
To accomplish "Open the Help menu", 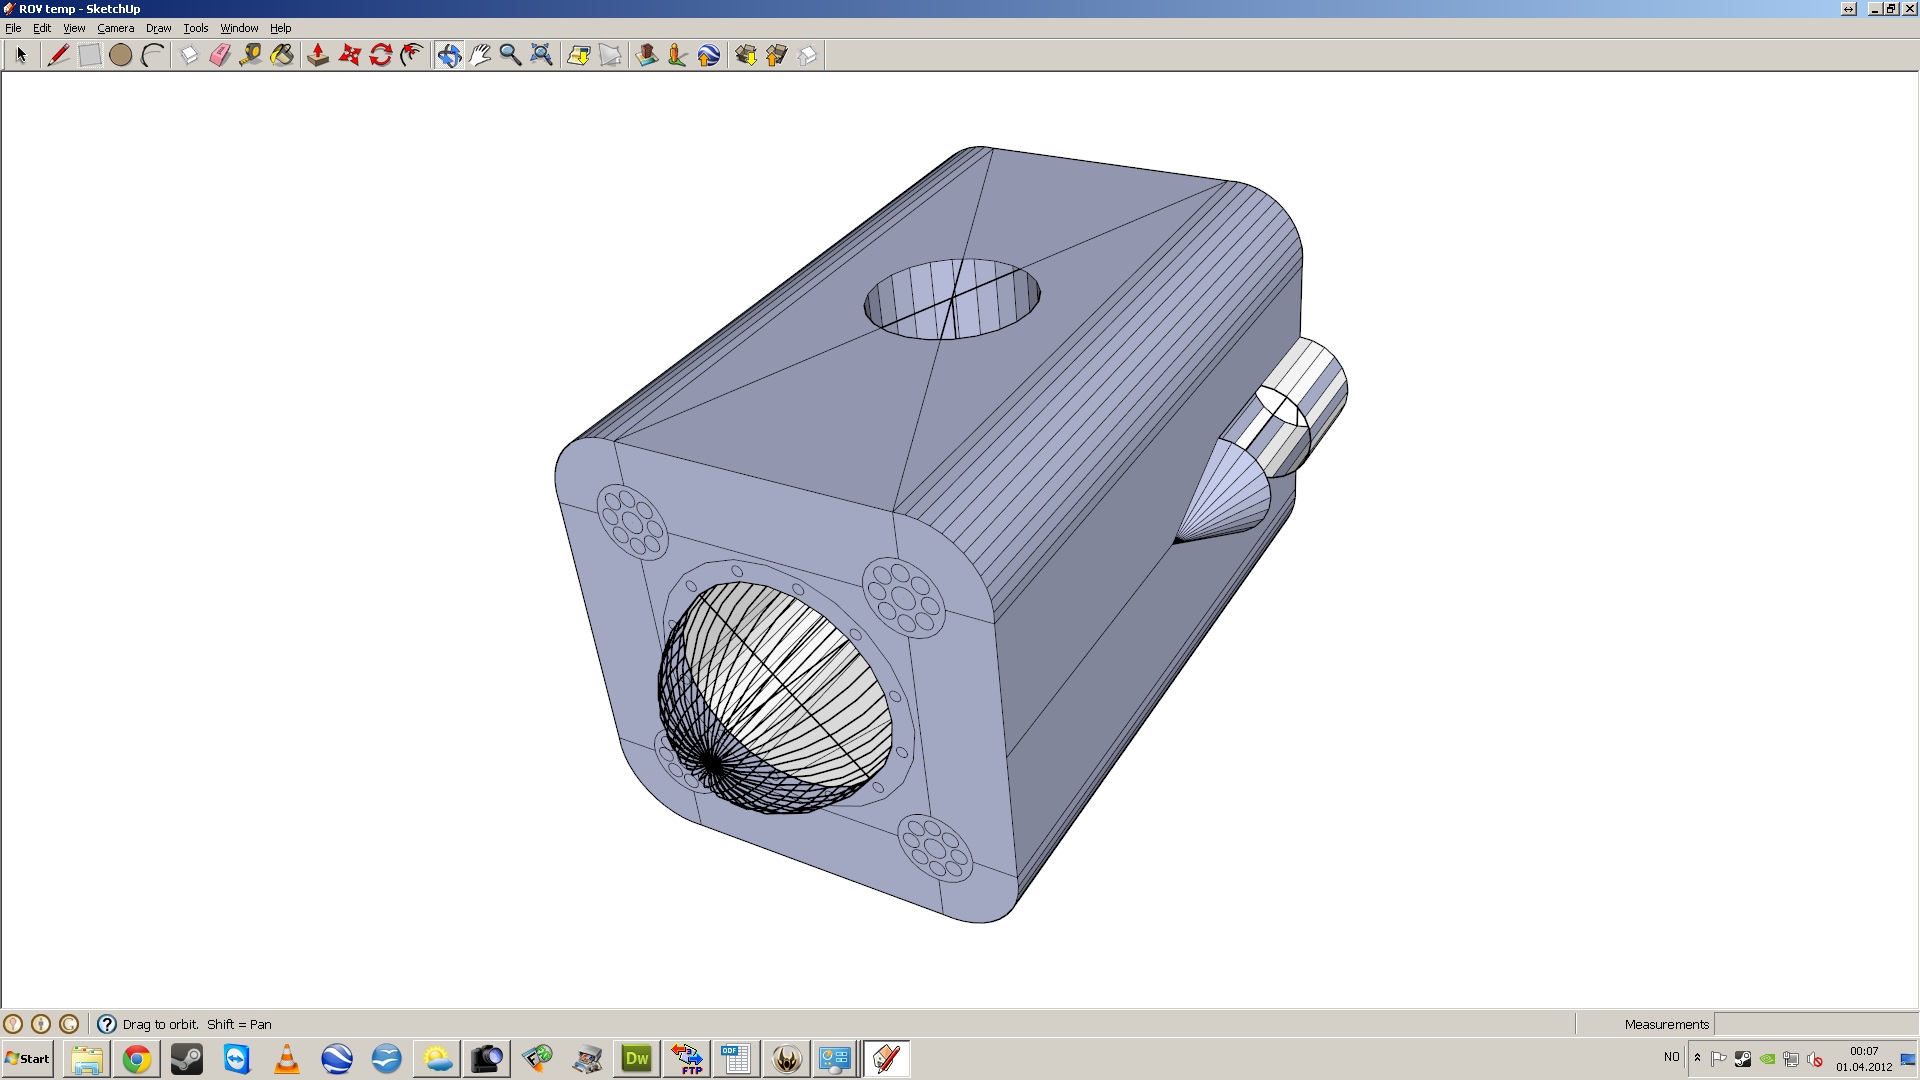I will 281,28.
